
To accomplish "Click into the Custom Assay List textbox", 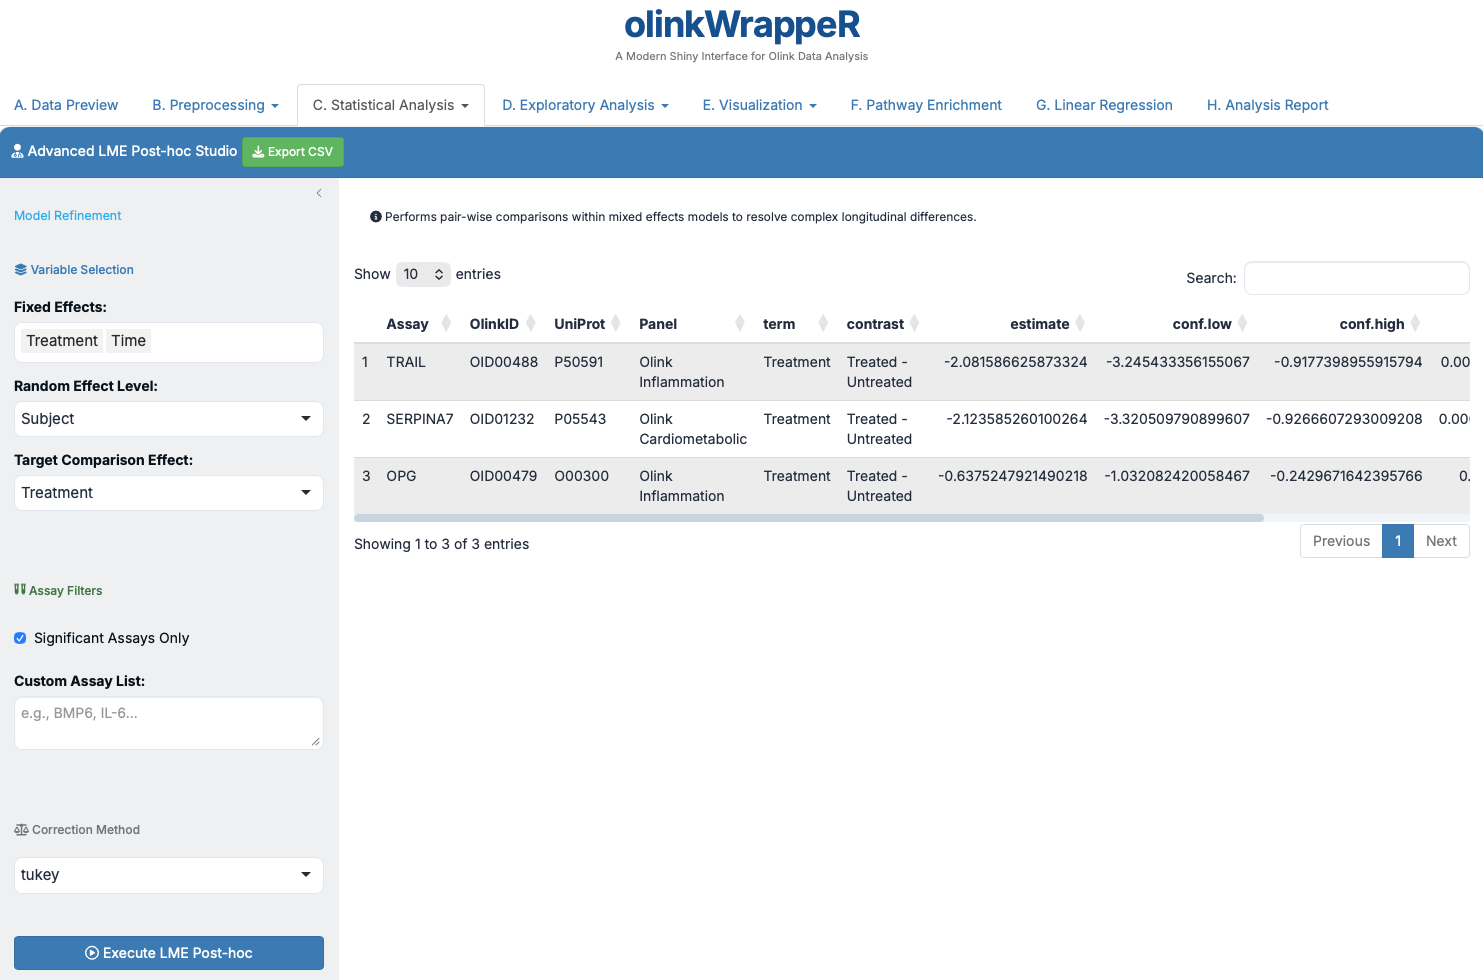I will tap(168, 723).
